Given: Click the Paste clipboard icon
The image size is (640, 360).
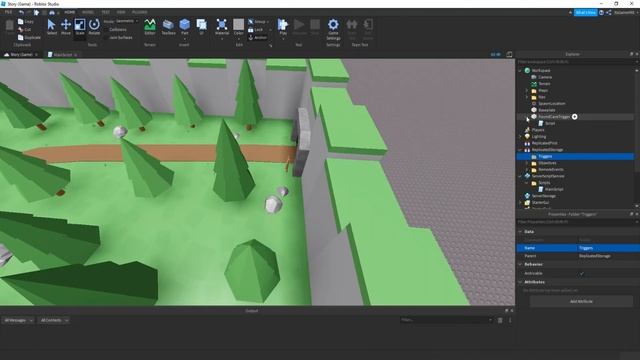Looking at the screenshot, I should (10, 26).
